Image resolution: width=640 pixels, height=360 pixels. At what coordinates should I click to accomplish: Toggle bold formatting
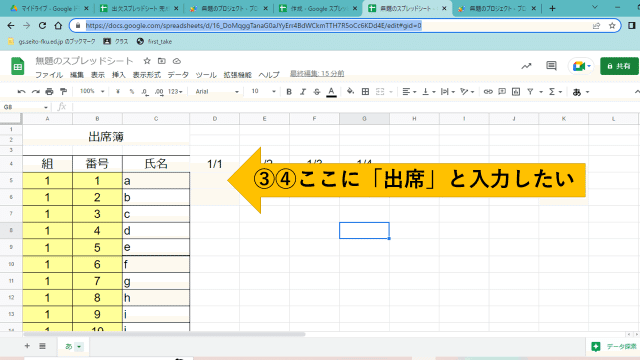click(289, 92)
